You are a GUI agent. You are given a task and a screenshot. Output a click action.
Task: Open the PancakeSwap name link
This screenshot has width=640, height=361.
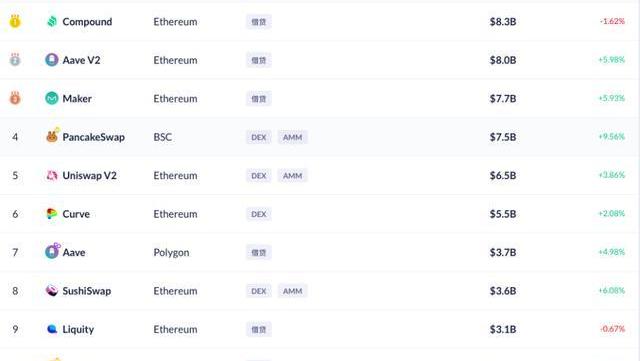[x=93, y=137]
